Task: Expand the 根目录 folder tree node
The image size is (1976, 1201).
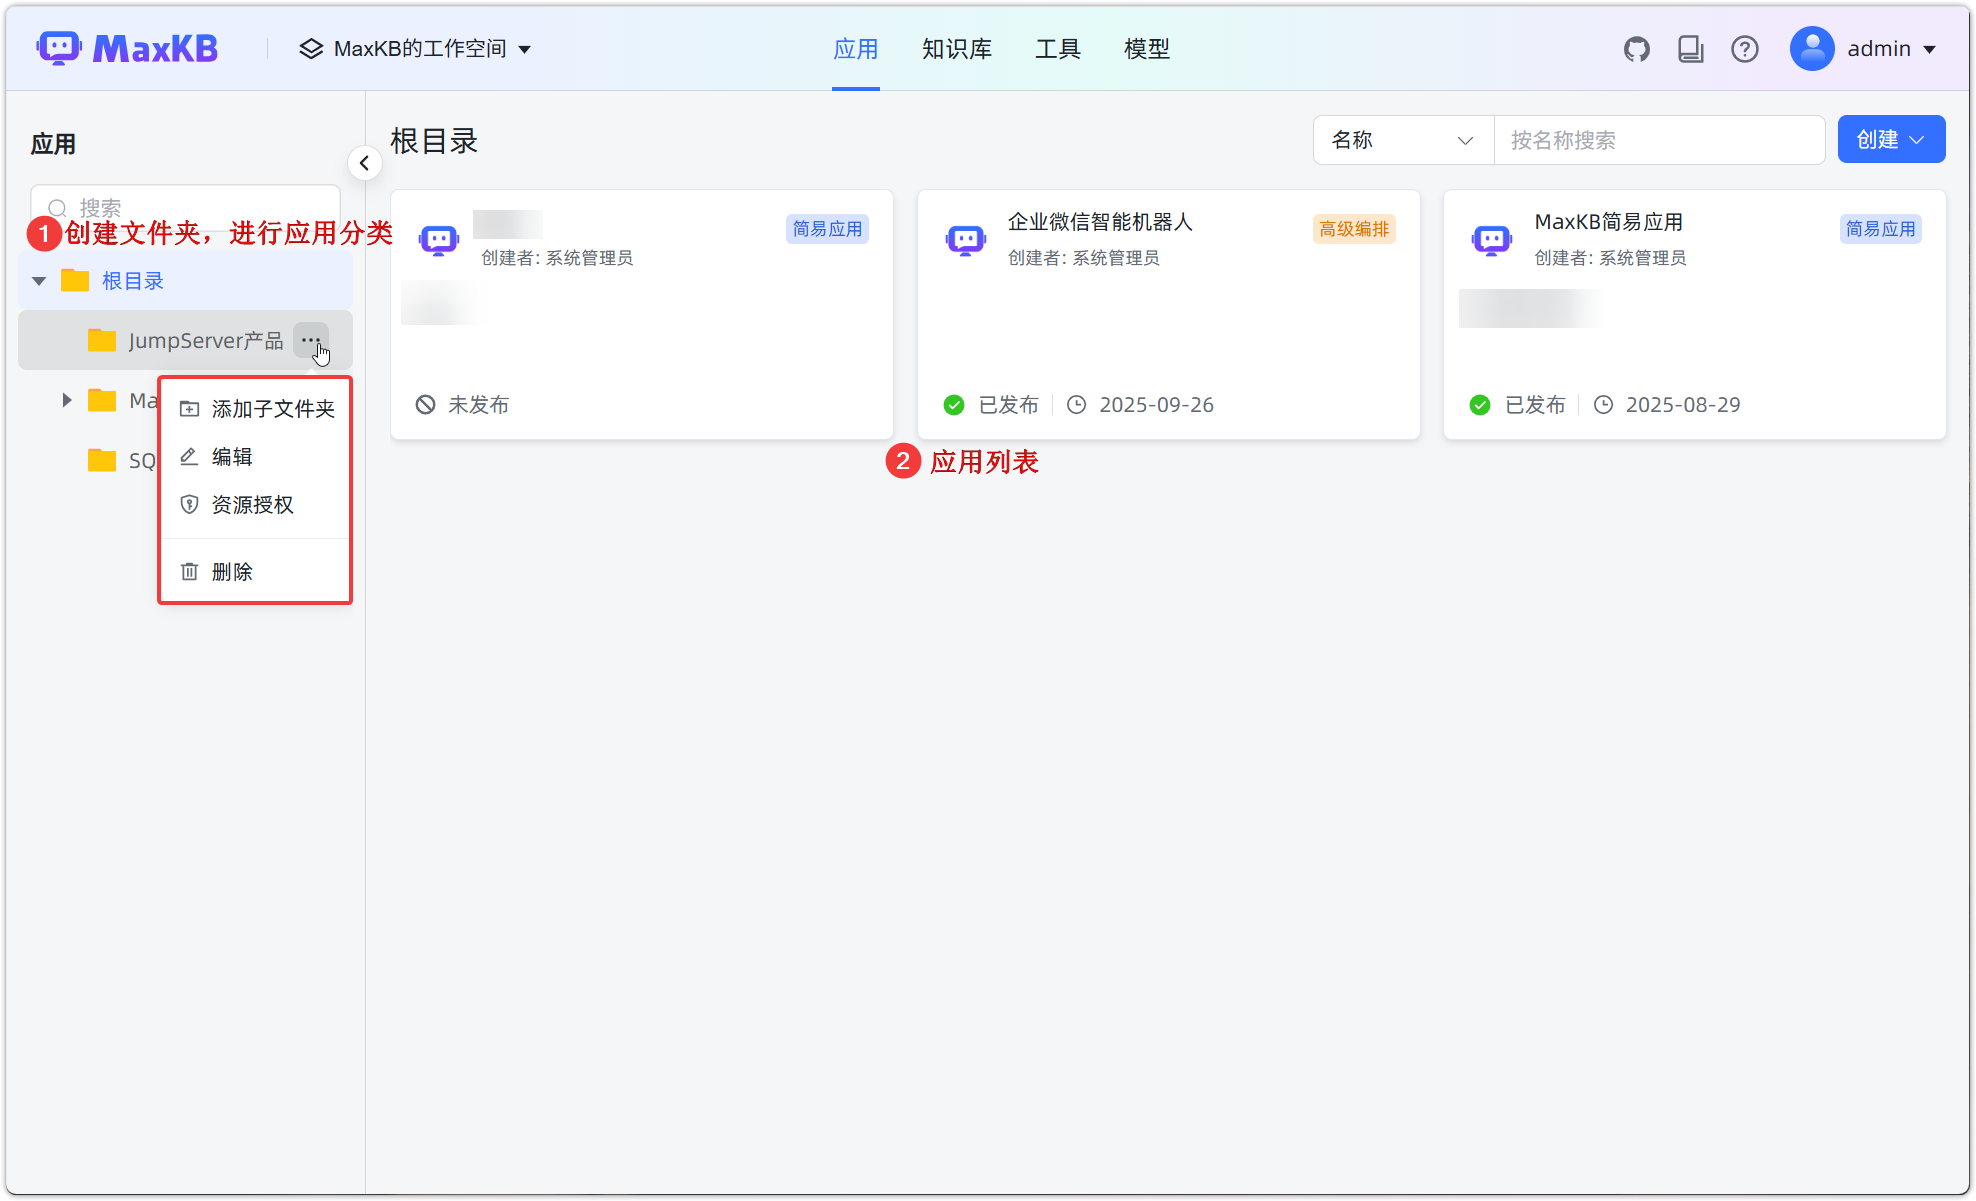Action: coord(38,280)
